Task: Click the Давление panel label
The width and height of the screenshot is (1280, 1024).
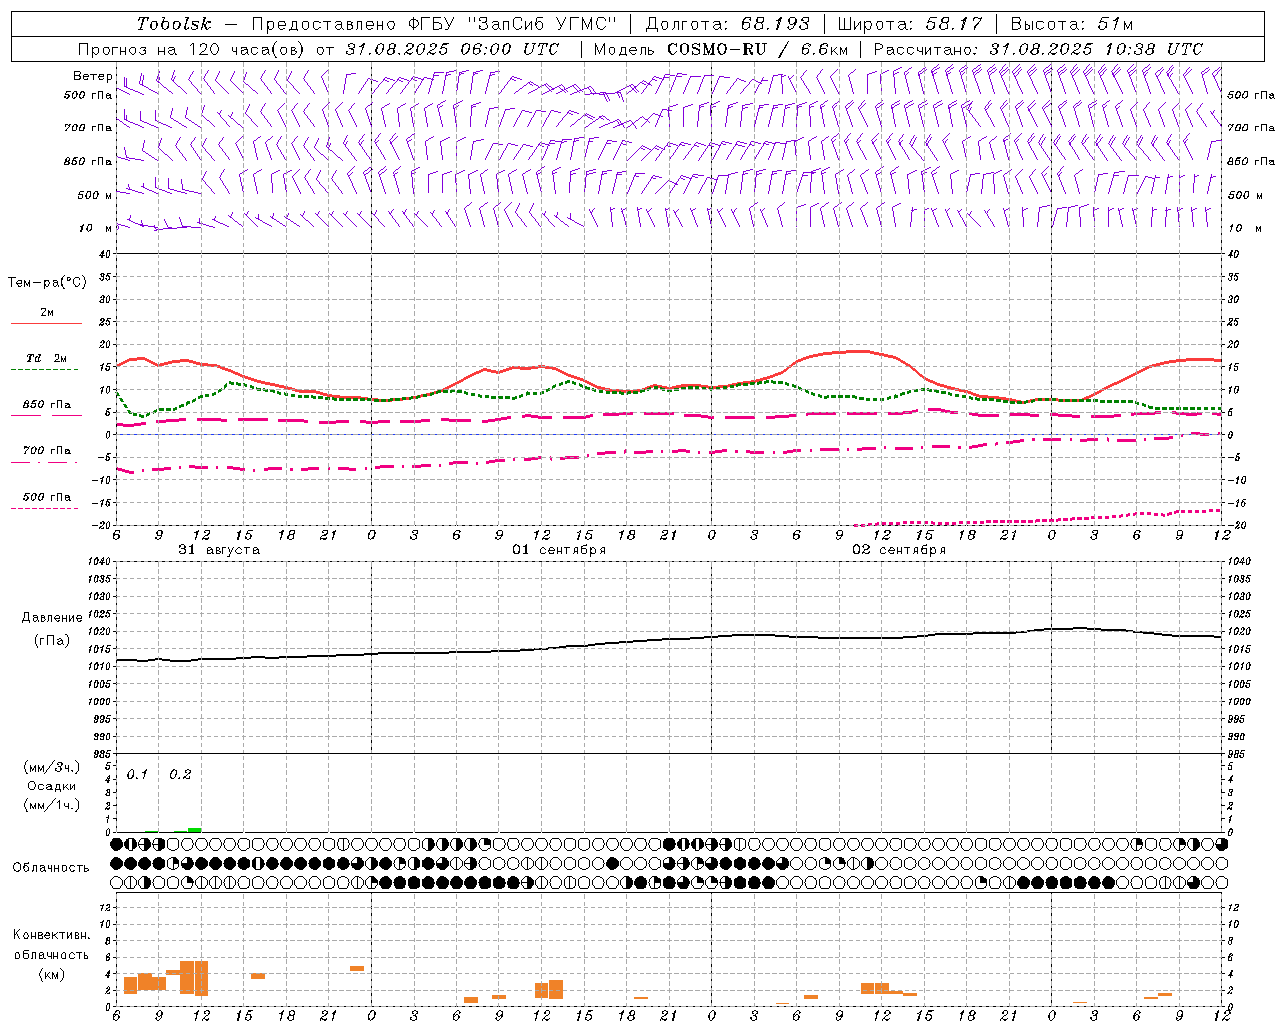Action: click(x=52, y=618)
